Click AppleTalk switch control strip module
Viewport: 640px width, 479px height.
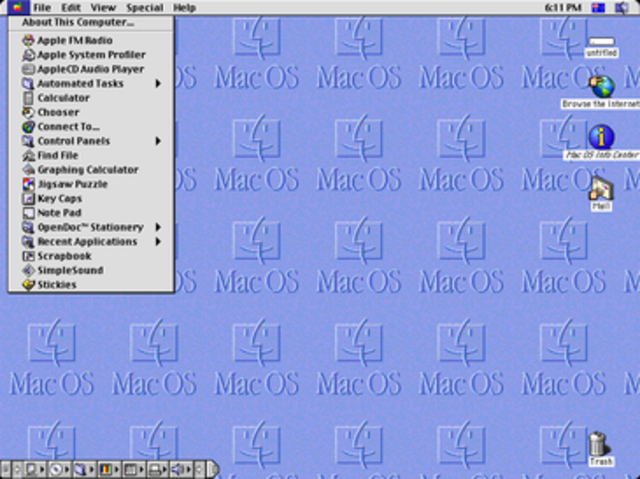tap(35, 469)
